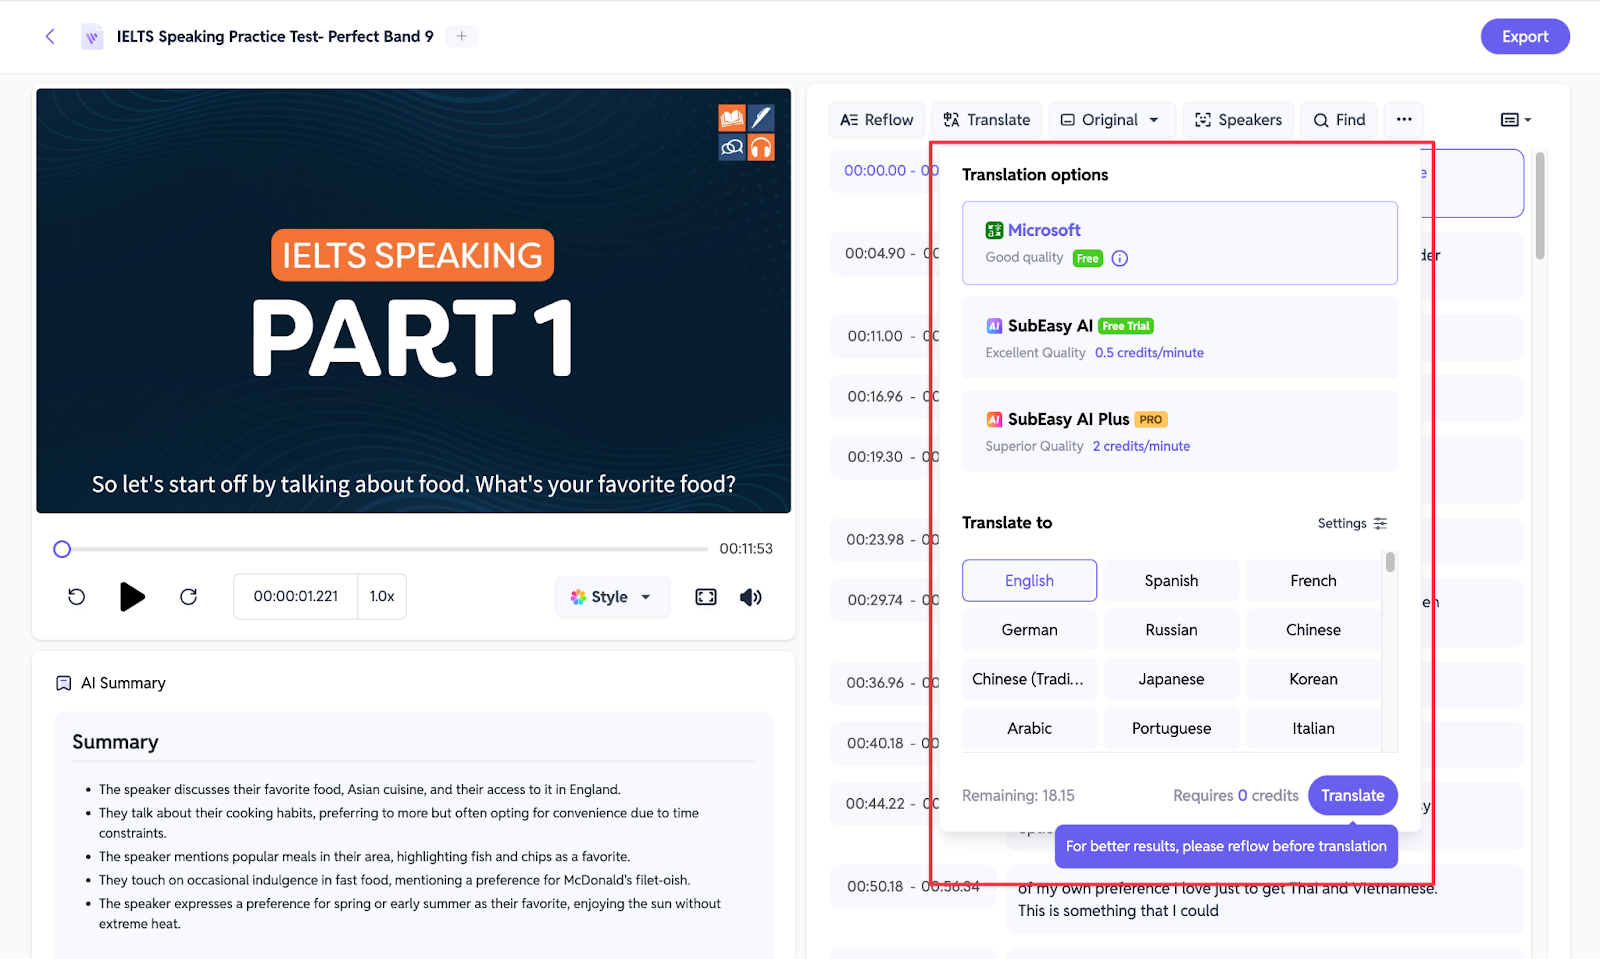Expand the Original language dropdown
1600x959 pixels.
[1110, 120]
